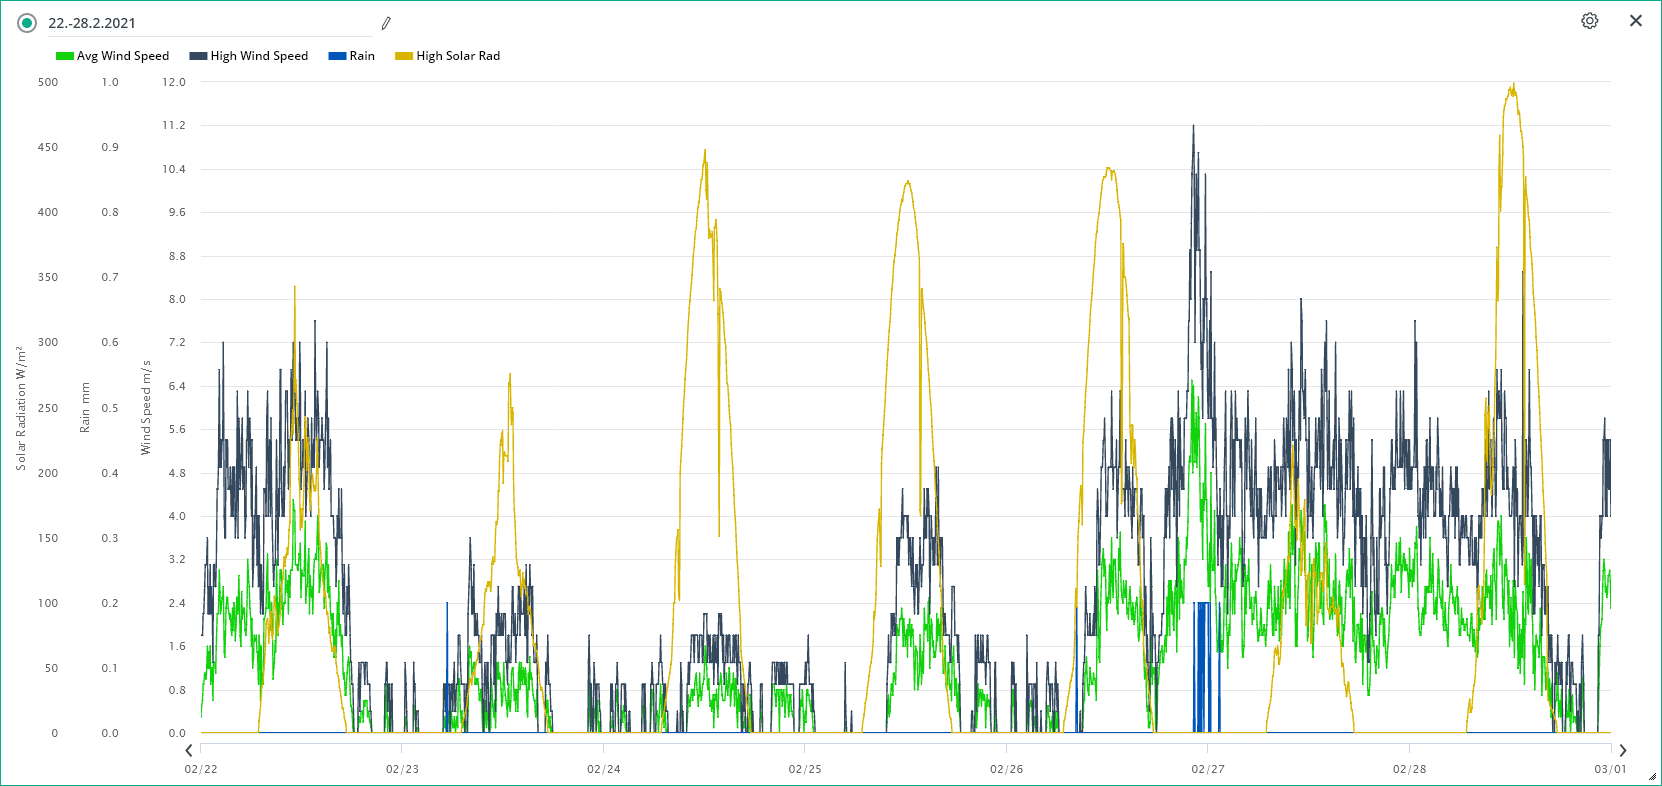
Task: Click the green circular status indicator
Action: click(27, 23)
